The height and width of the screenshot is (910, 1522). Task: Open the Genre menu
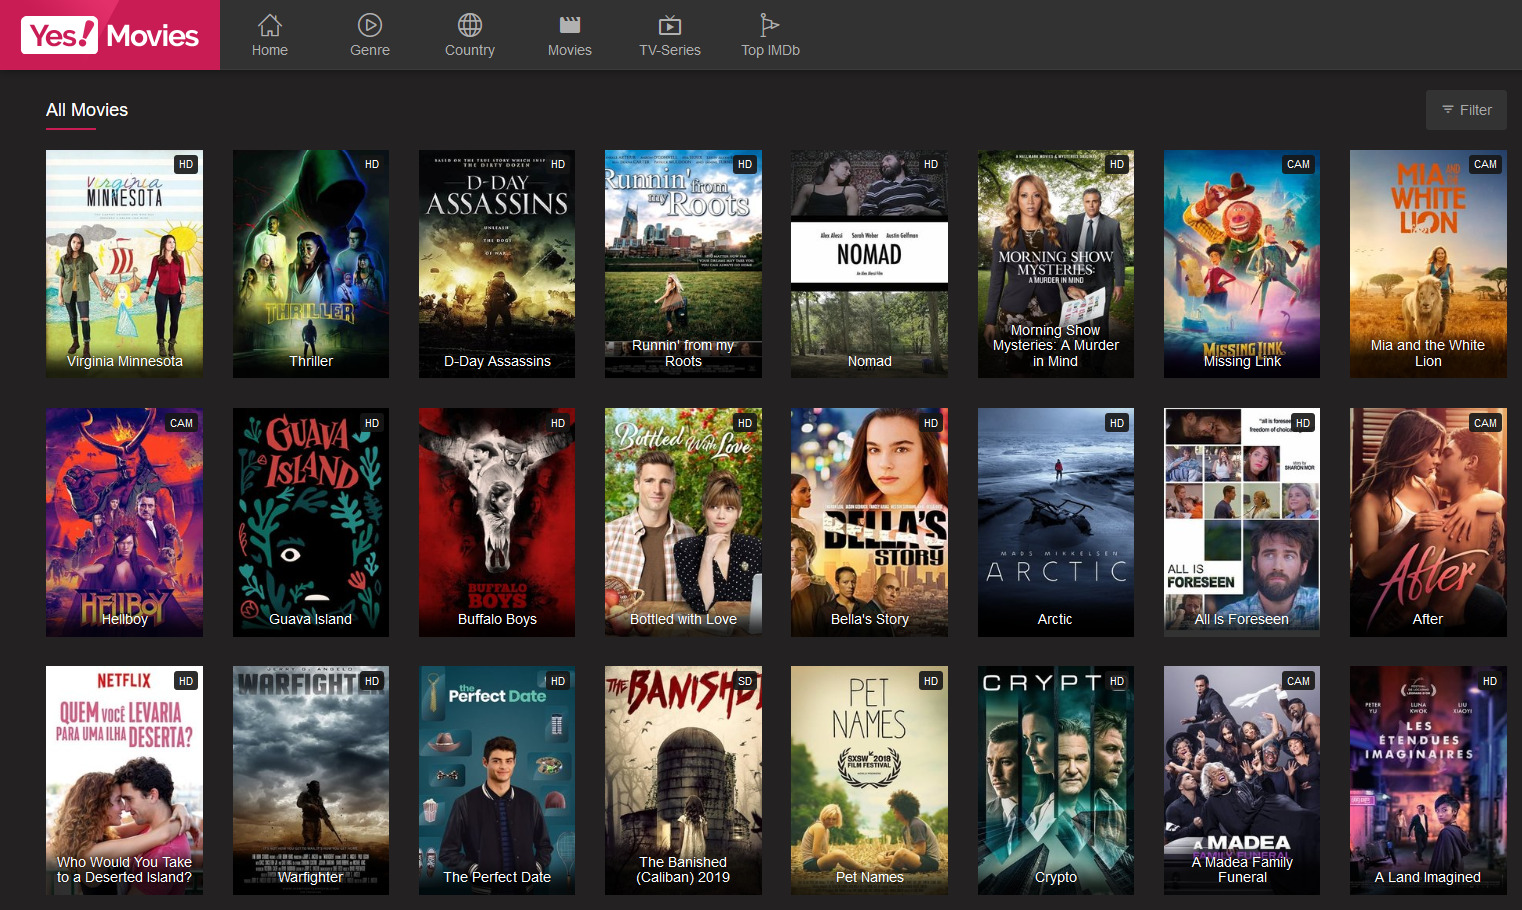tap(370, 35)
